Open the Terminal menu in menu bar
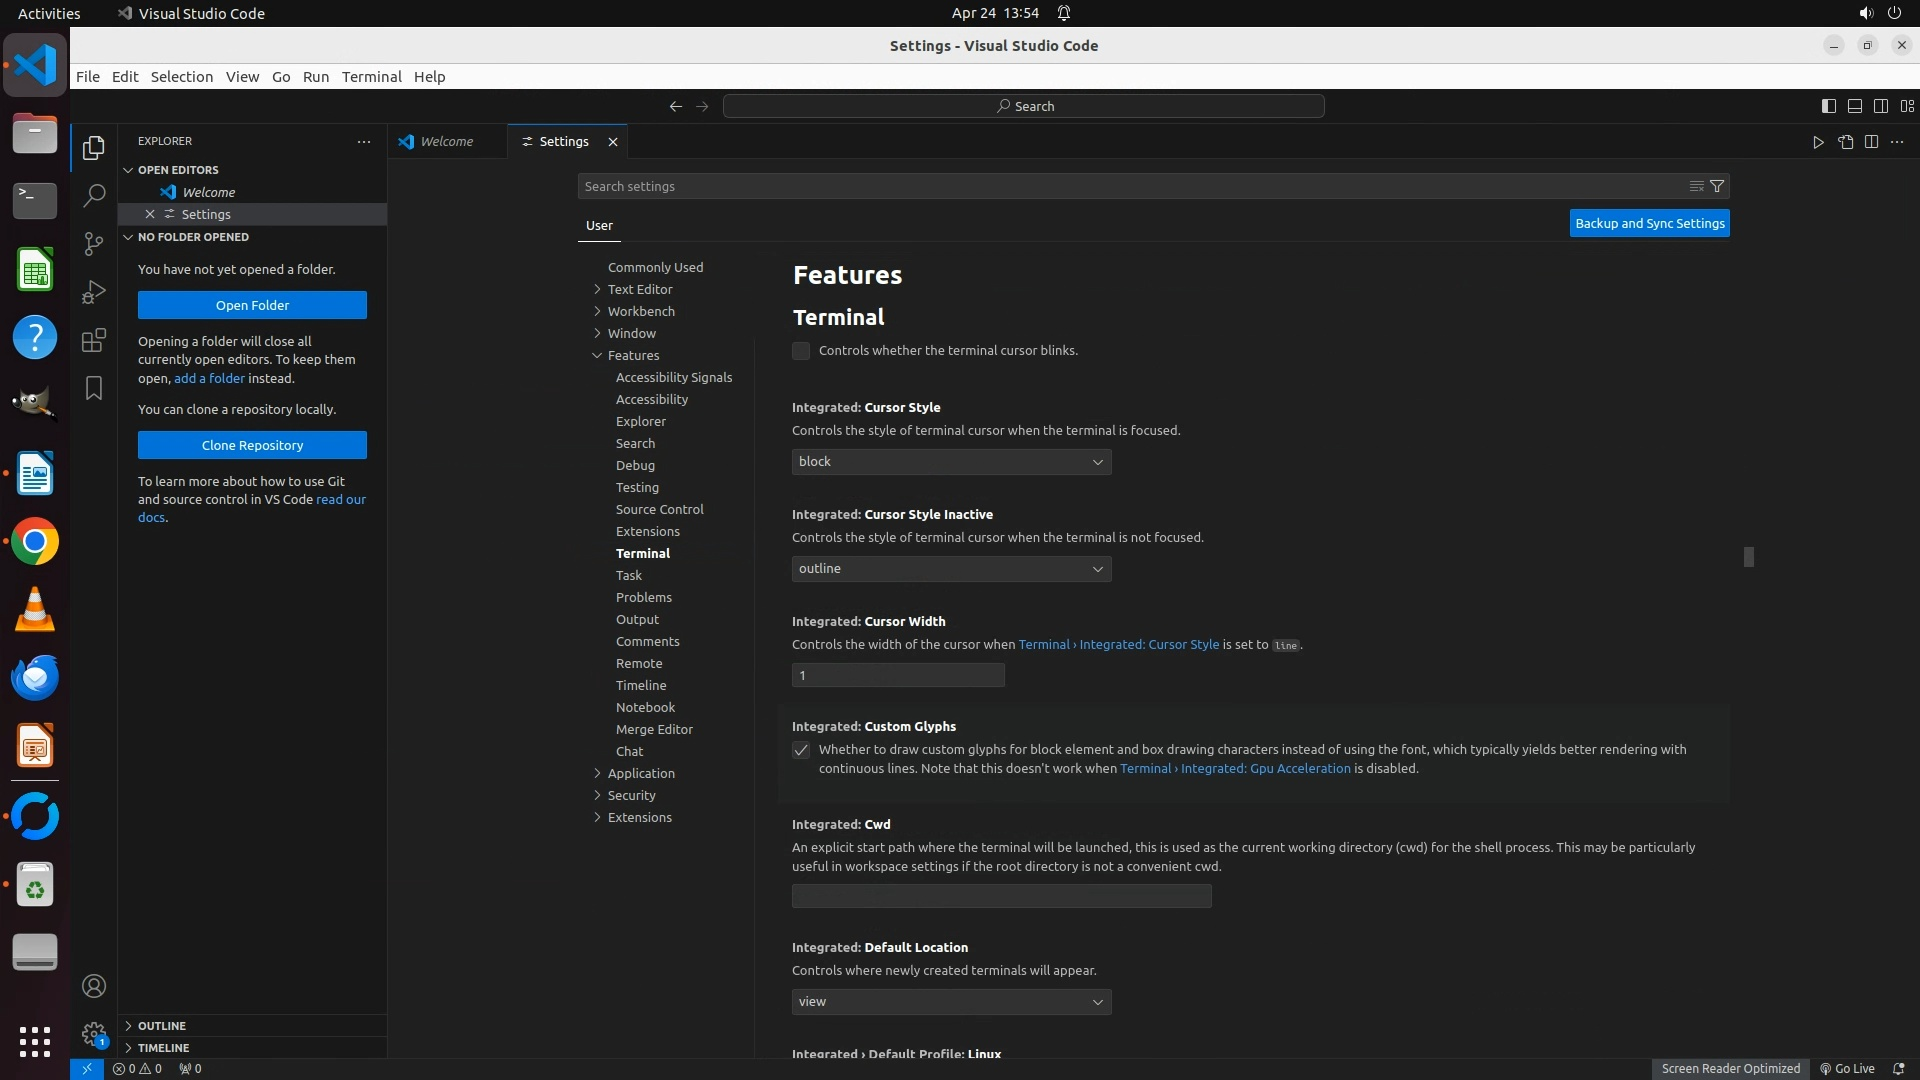The image size is (1920, 1080). [371, 77]
